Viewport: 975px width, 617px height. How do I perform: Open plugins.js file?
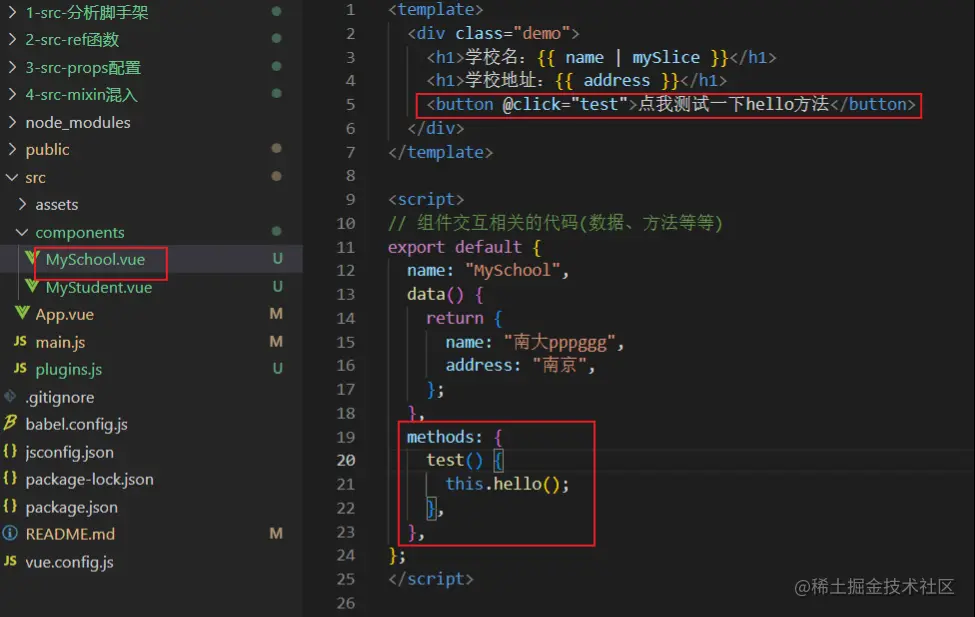(68, 369)
